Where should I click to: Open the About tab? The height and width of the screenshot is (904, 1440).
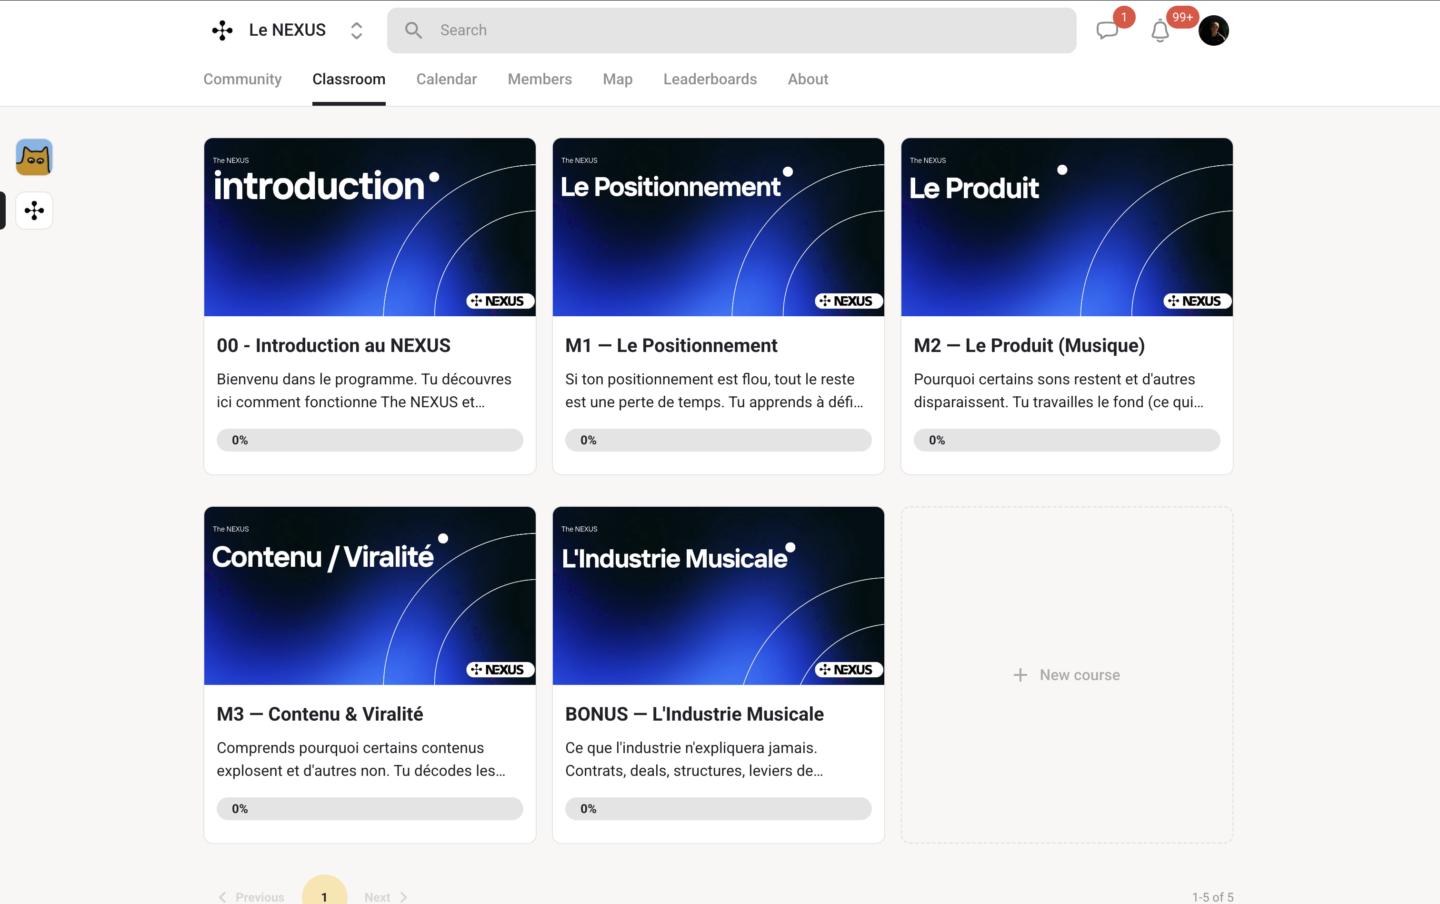click(807, 79)
